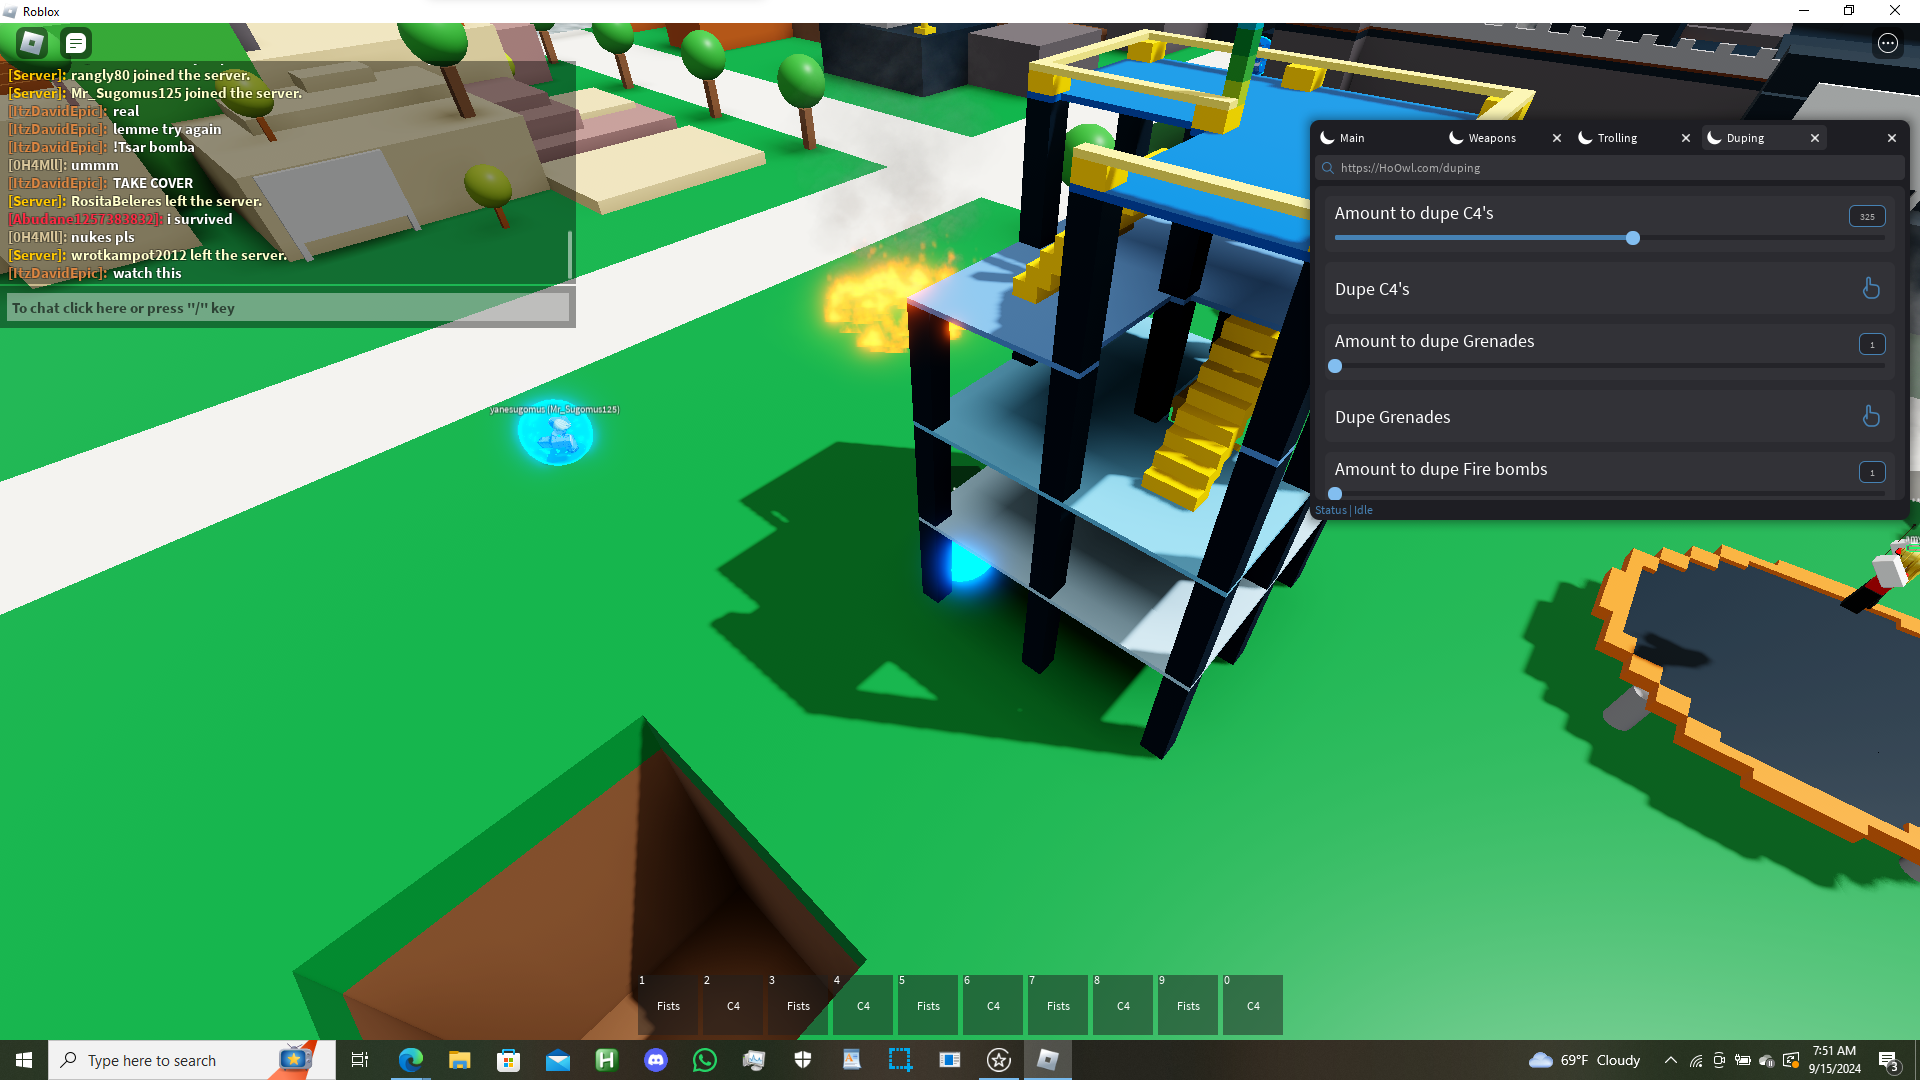Open the battery tray icon
The height and width of the screenshot is (1080, 1920).
coord(1743,1061)
